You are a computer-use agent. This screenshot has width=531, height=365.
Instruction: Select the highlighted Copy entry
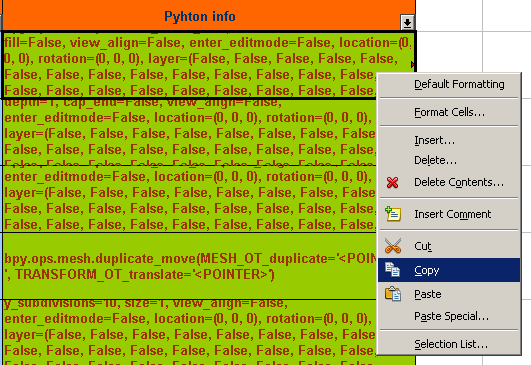(x=449, y=270)
